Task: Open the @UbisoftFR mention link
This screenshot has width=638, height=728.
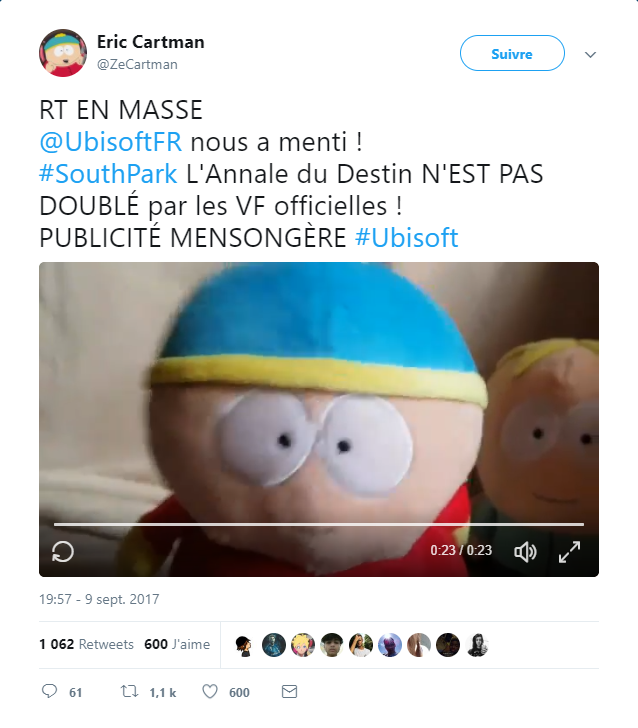Action: [x=111, y=142]
